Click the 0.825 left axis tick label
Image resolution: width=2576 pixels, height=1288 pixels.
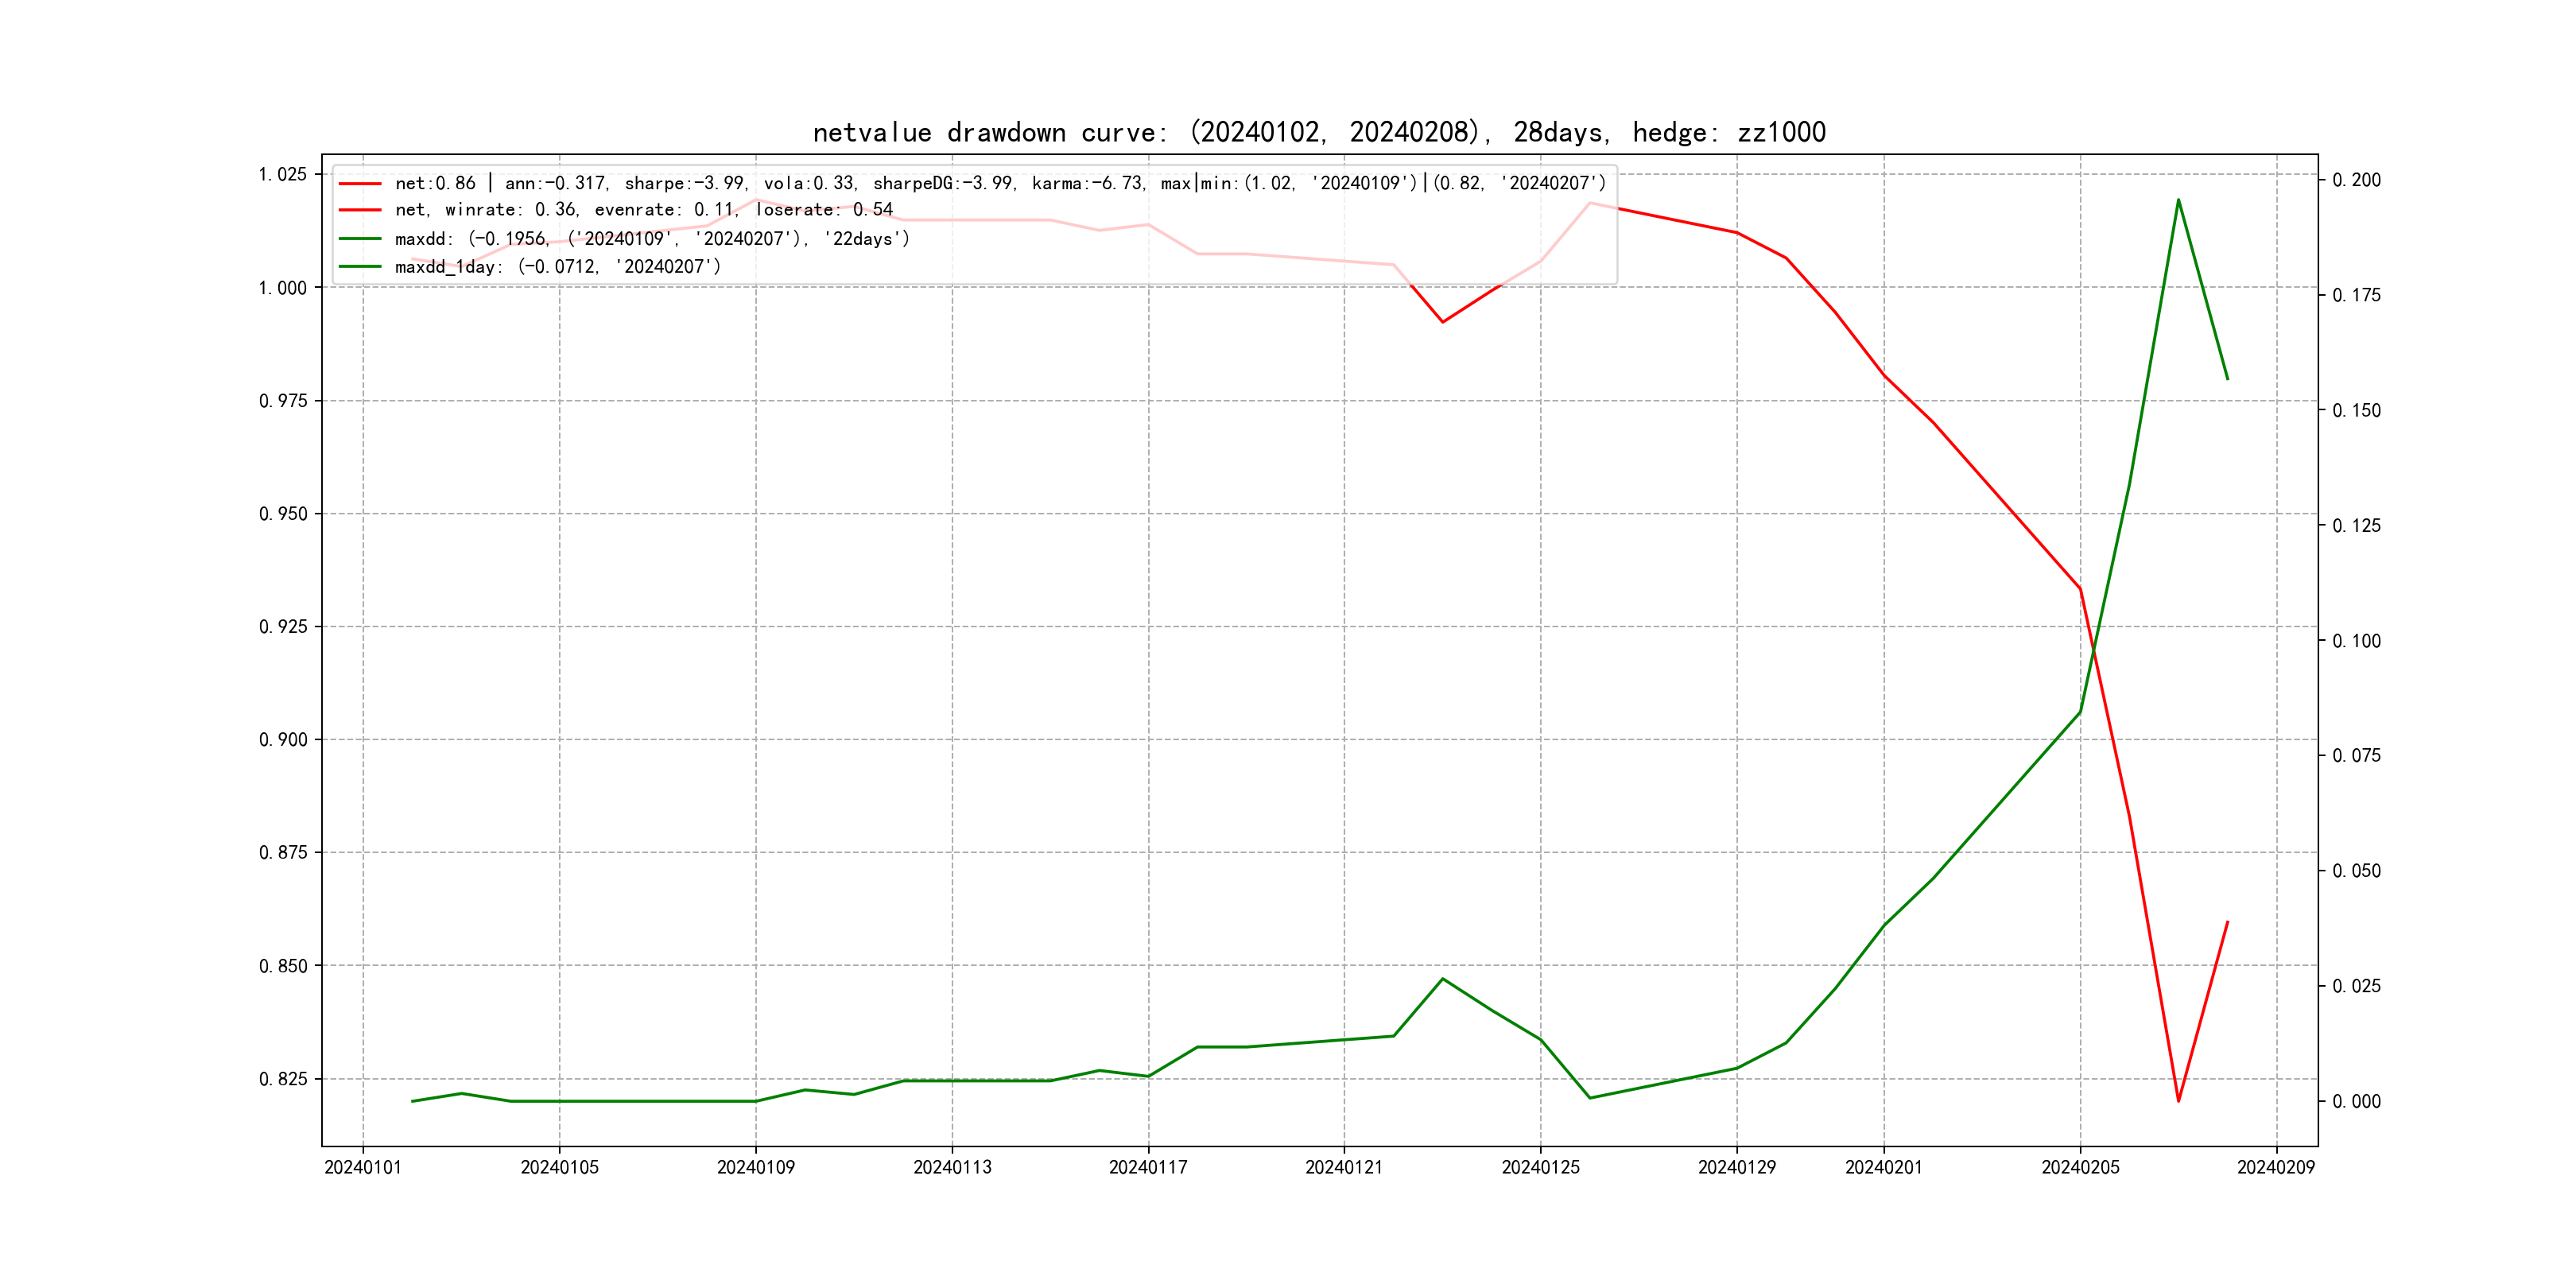coord(283,1079)
